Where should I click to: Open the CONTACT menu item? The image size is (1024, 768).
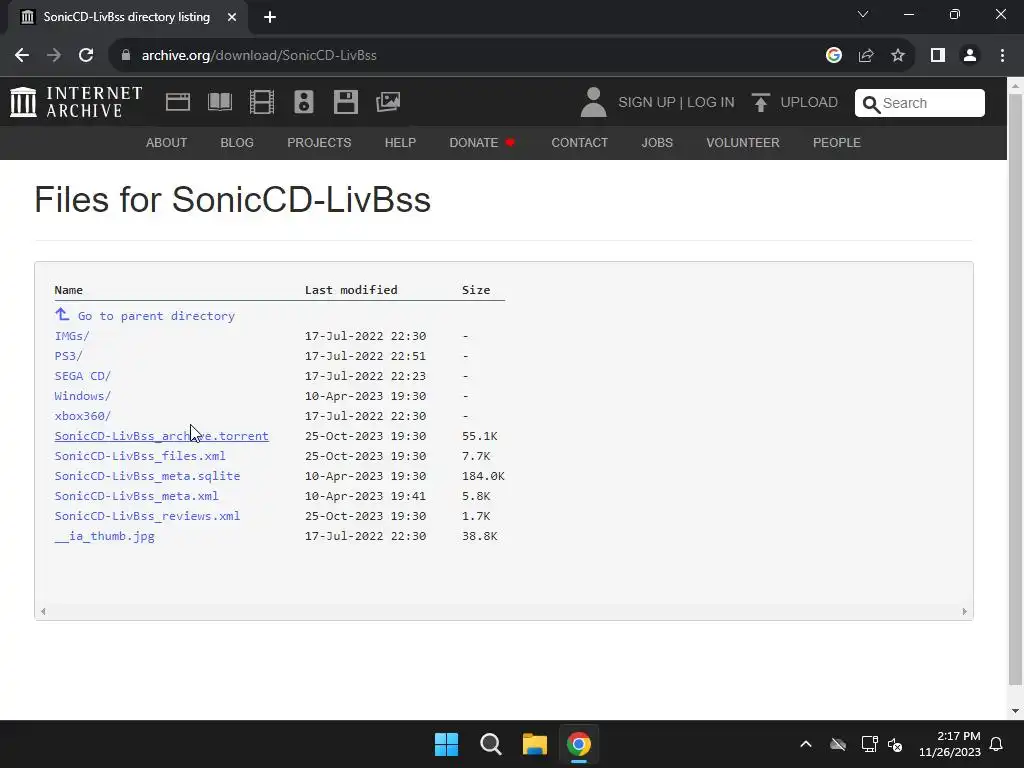(579, 142)
